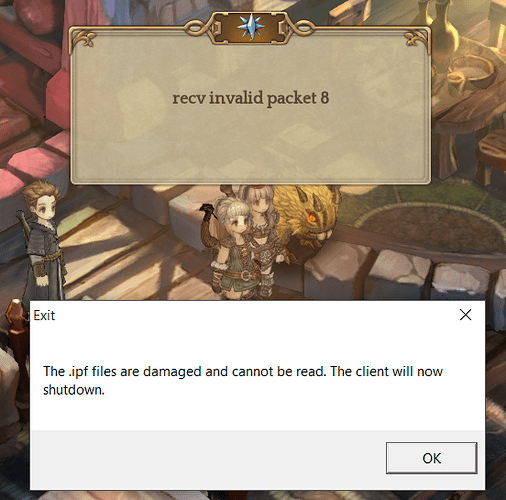Screen dimensions: 506x500
Task: Click the round bowl on the wooden table
Action: (x=472, y=72)
